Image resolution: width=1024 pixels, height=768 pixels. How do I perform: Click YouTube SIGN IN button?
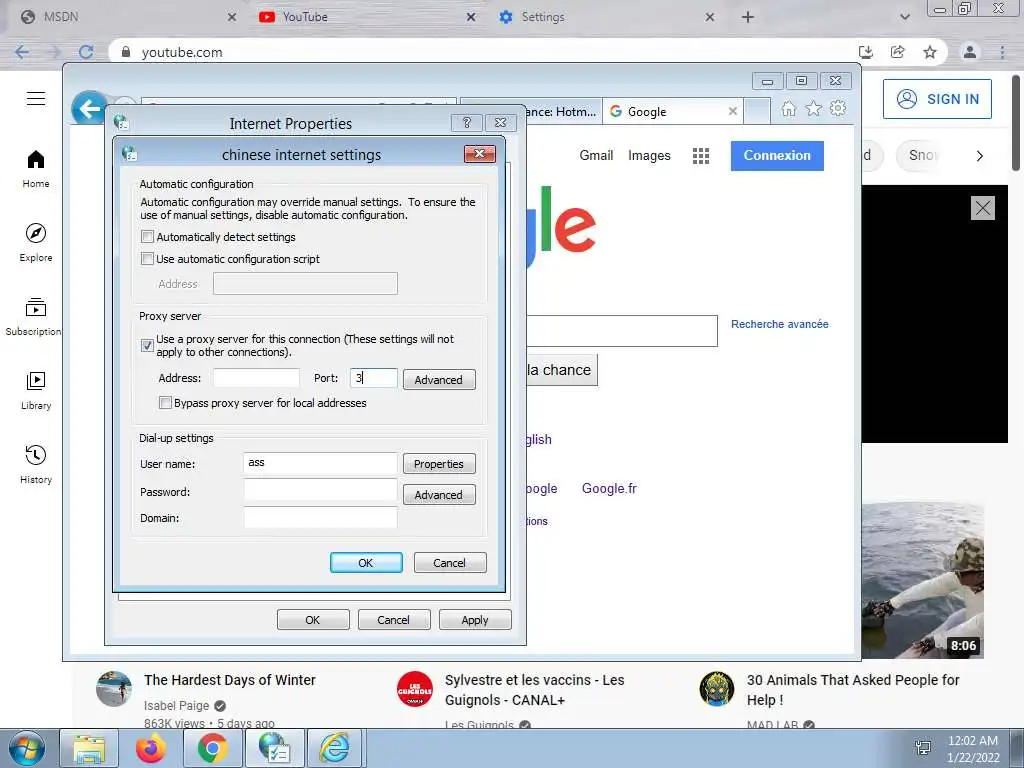click(x=937, y=99)
